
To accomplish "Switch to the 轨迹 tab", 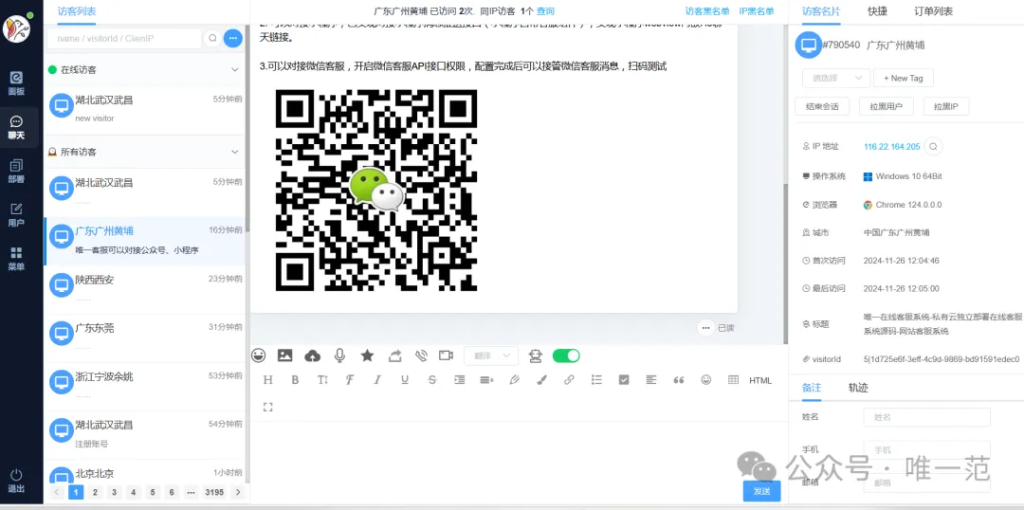I will 858,387.
